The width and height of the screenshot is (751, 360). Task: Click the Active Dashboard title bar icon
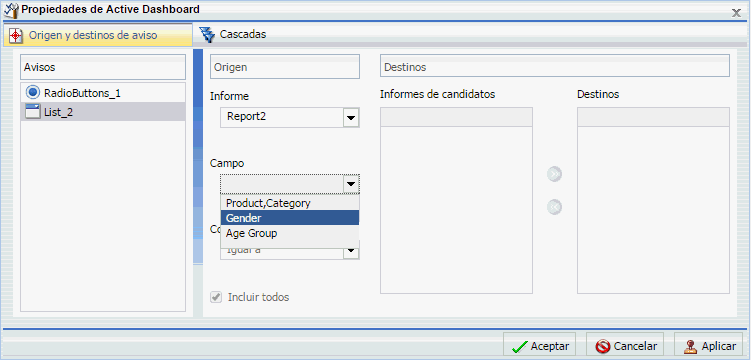click(11, 9)
